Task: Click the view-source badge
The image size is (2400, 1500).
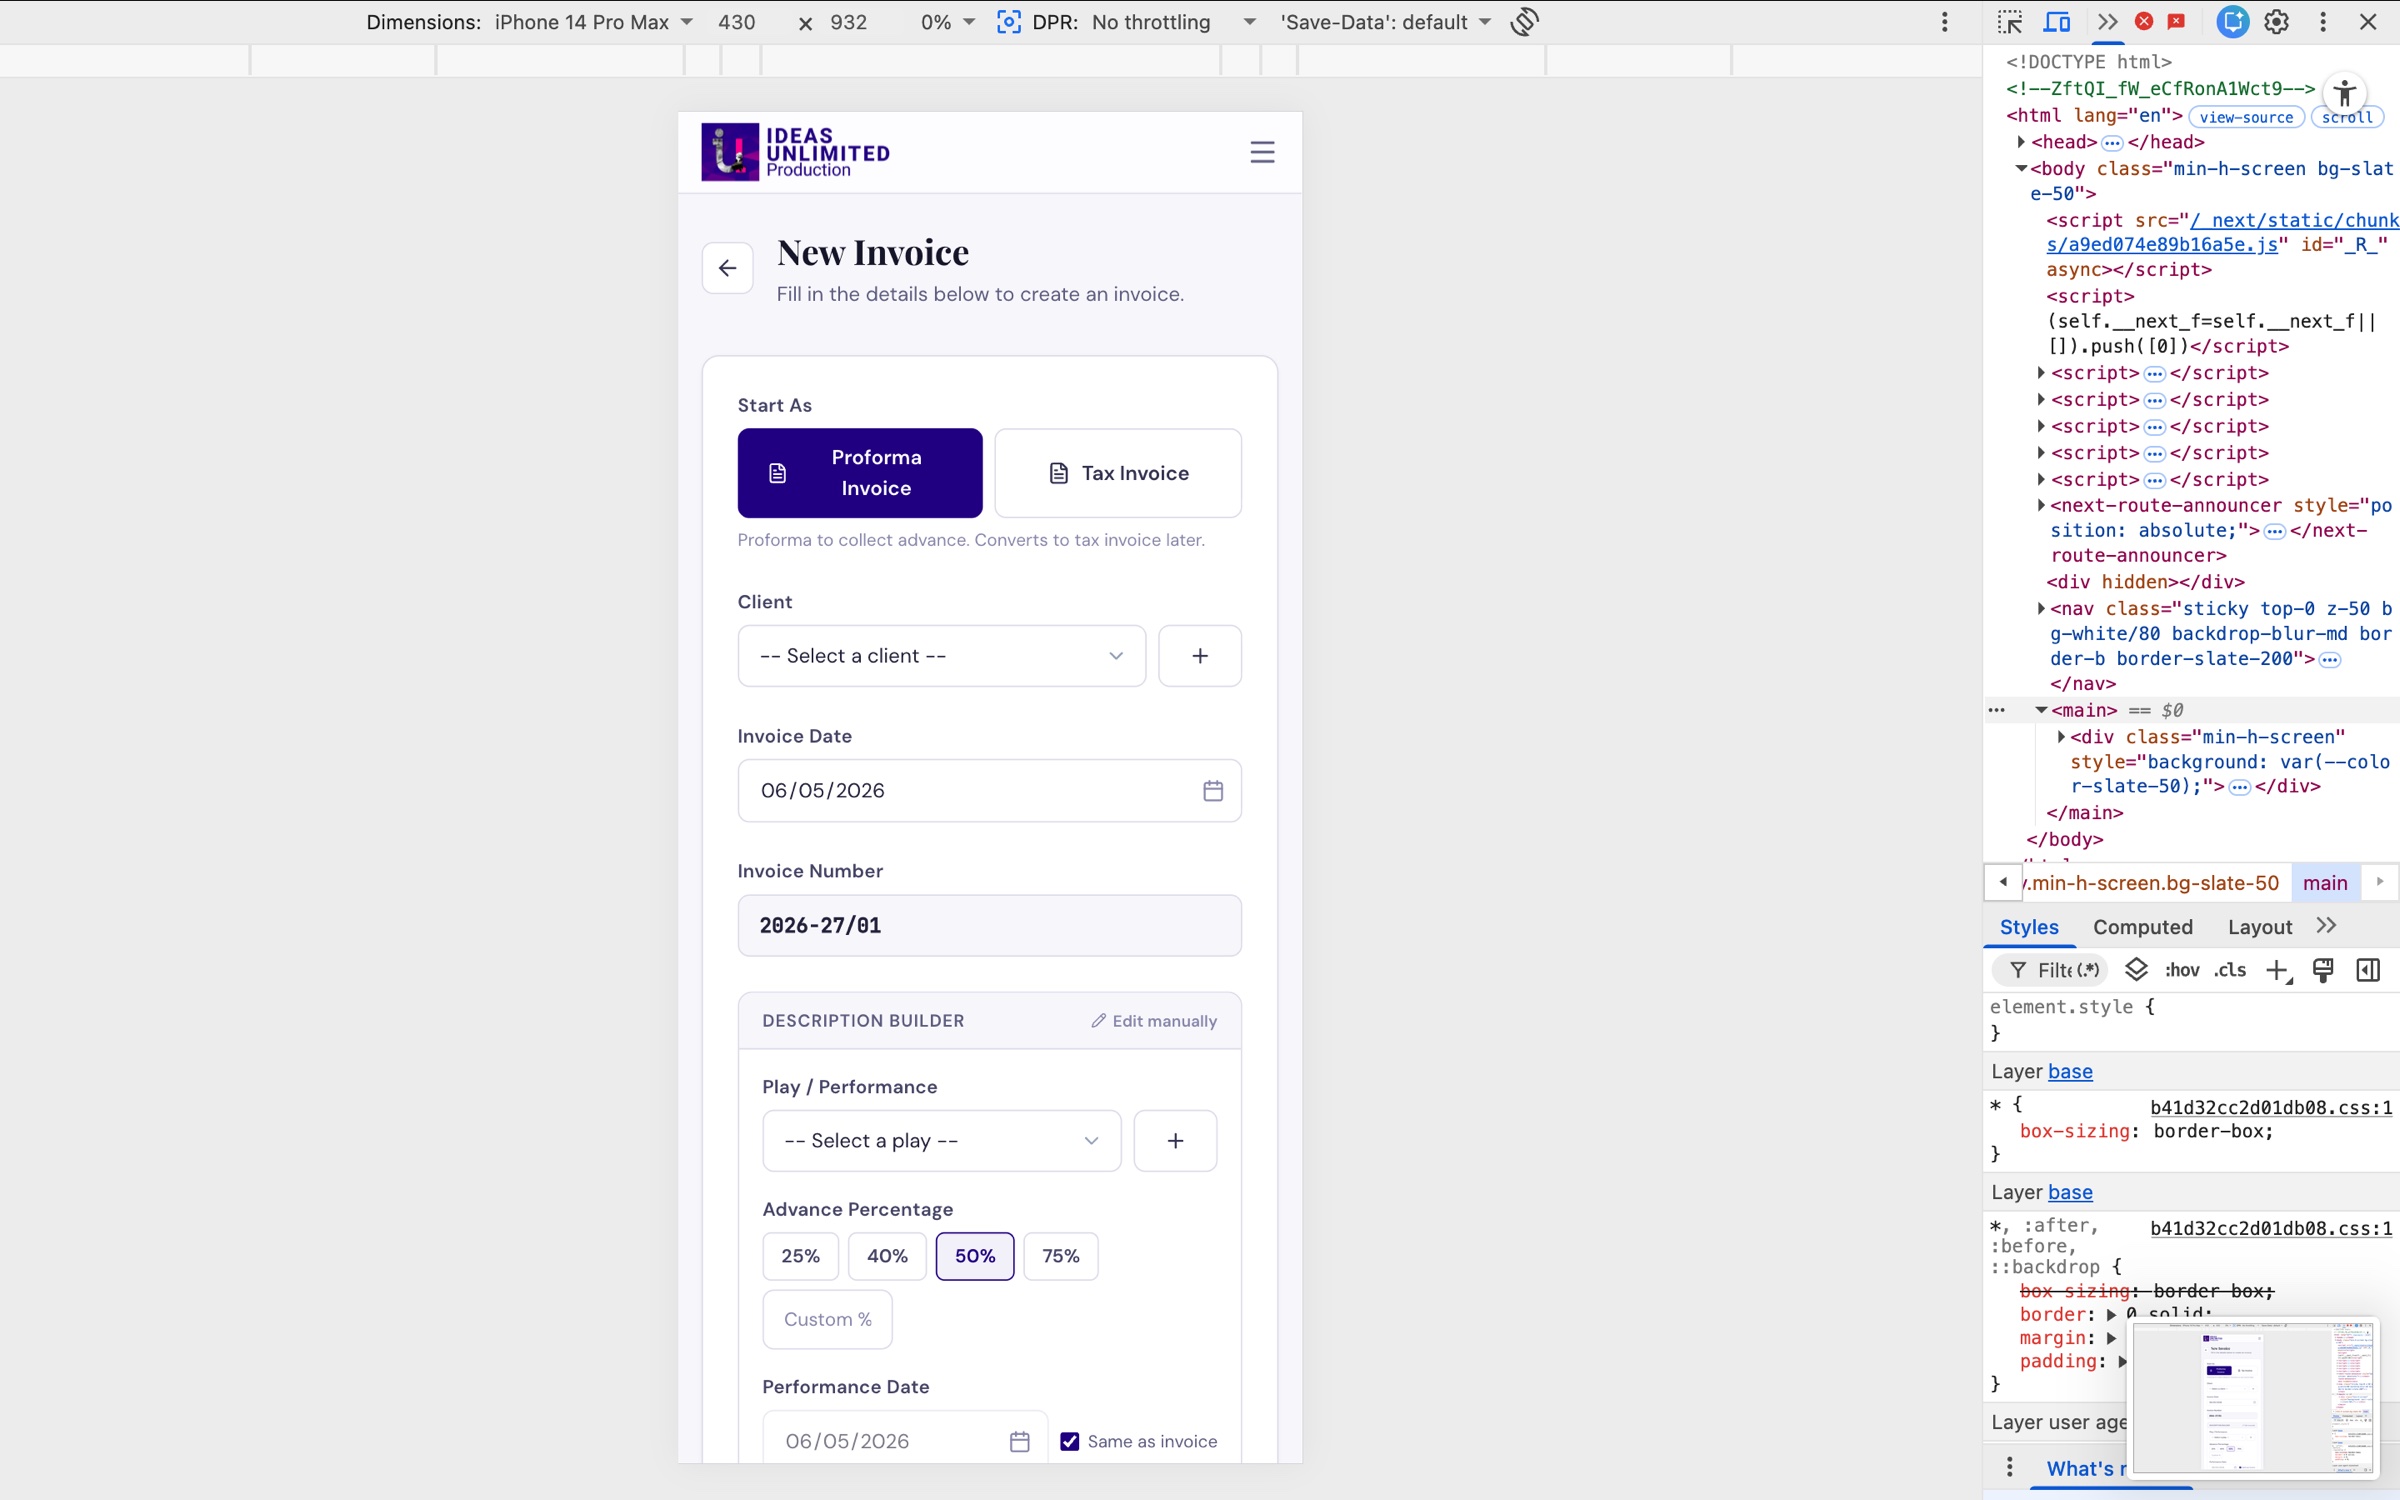Action: point(2246,117)
